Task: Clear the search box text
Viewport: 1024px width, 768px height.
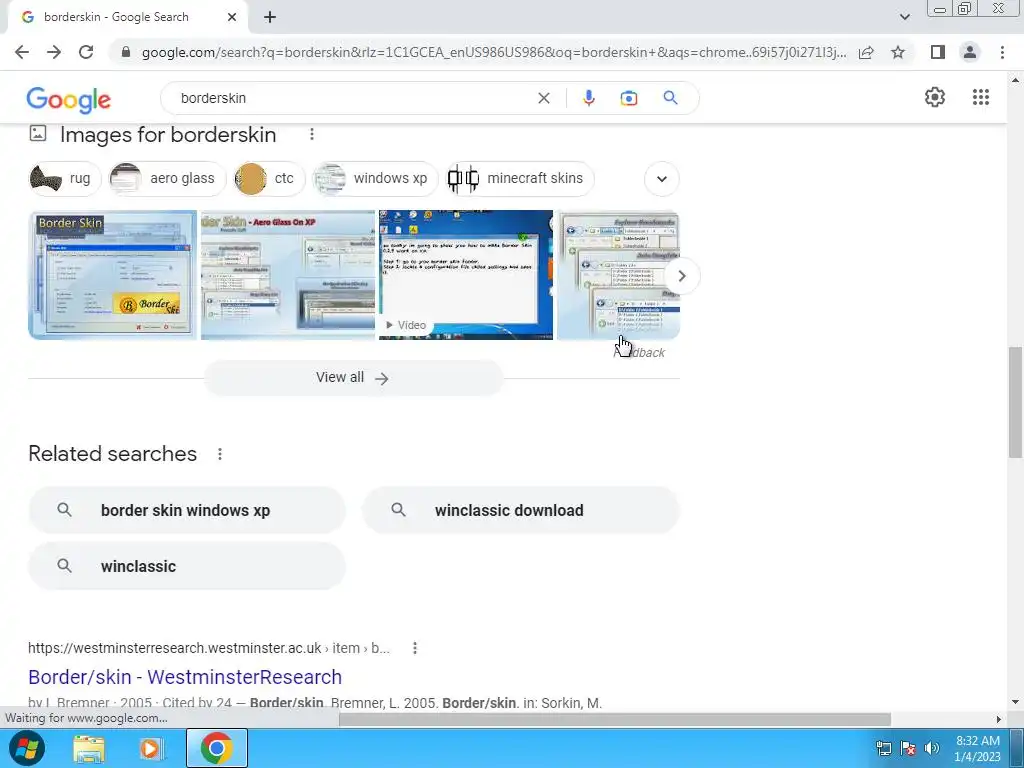Action: [543, 98]
